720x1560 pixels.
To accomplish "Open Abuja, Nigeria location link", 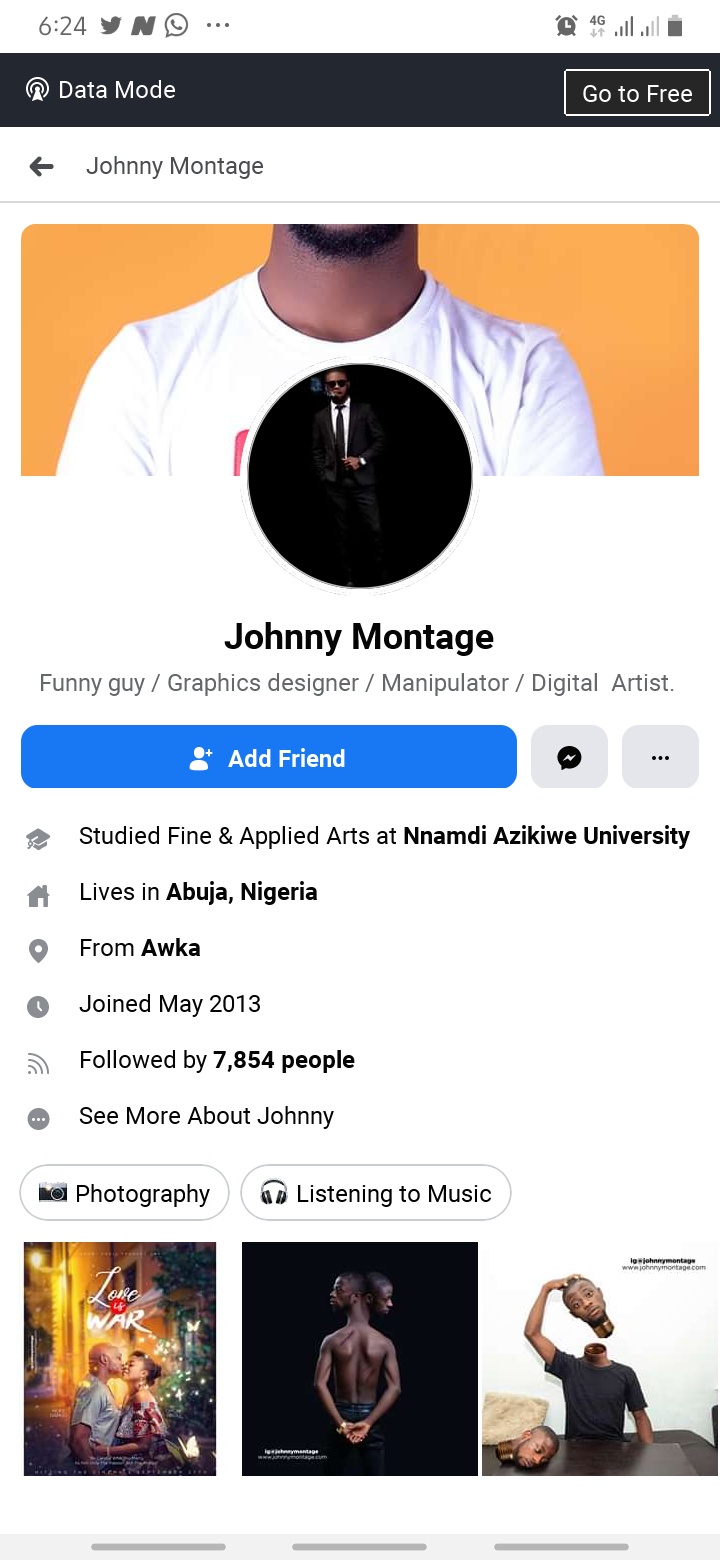I will [x=241, y=892].
